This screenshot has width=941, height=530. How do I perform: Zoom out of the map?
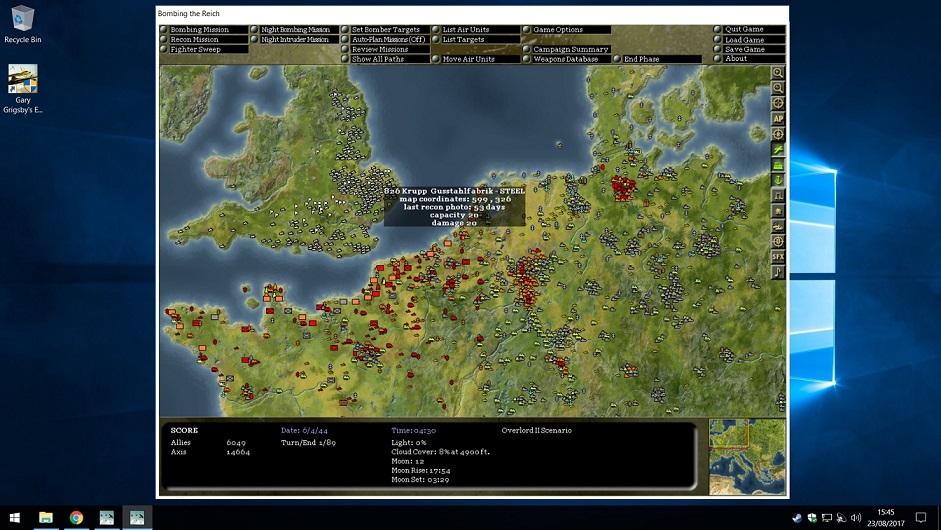[778, 88]
